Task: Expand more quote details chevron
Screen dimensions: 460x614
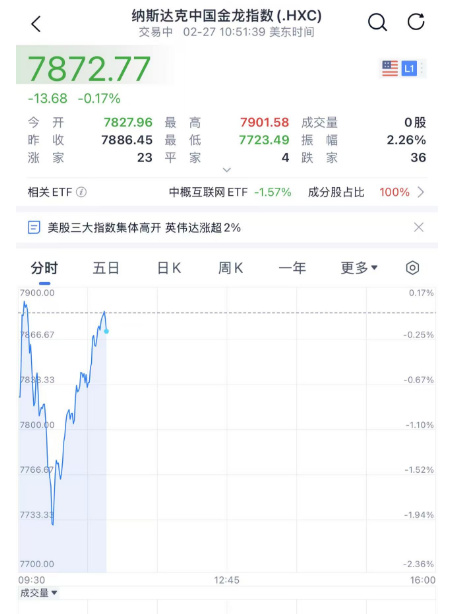Action: [227, 170]
